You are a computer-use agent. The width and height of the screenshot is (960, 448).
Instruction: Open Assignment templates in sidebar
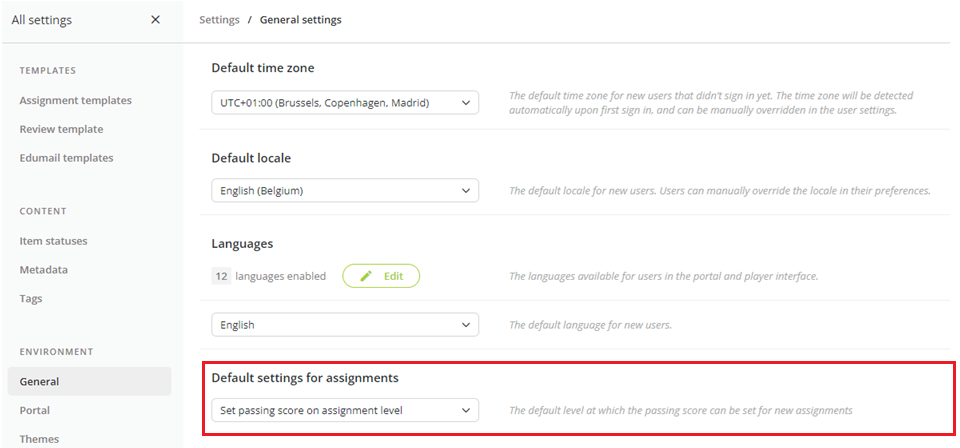(x=75, y=100)
